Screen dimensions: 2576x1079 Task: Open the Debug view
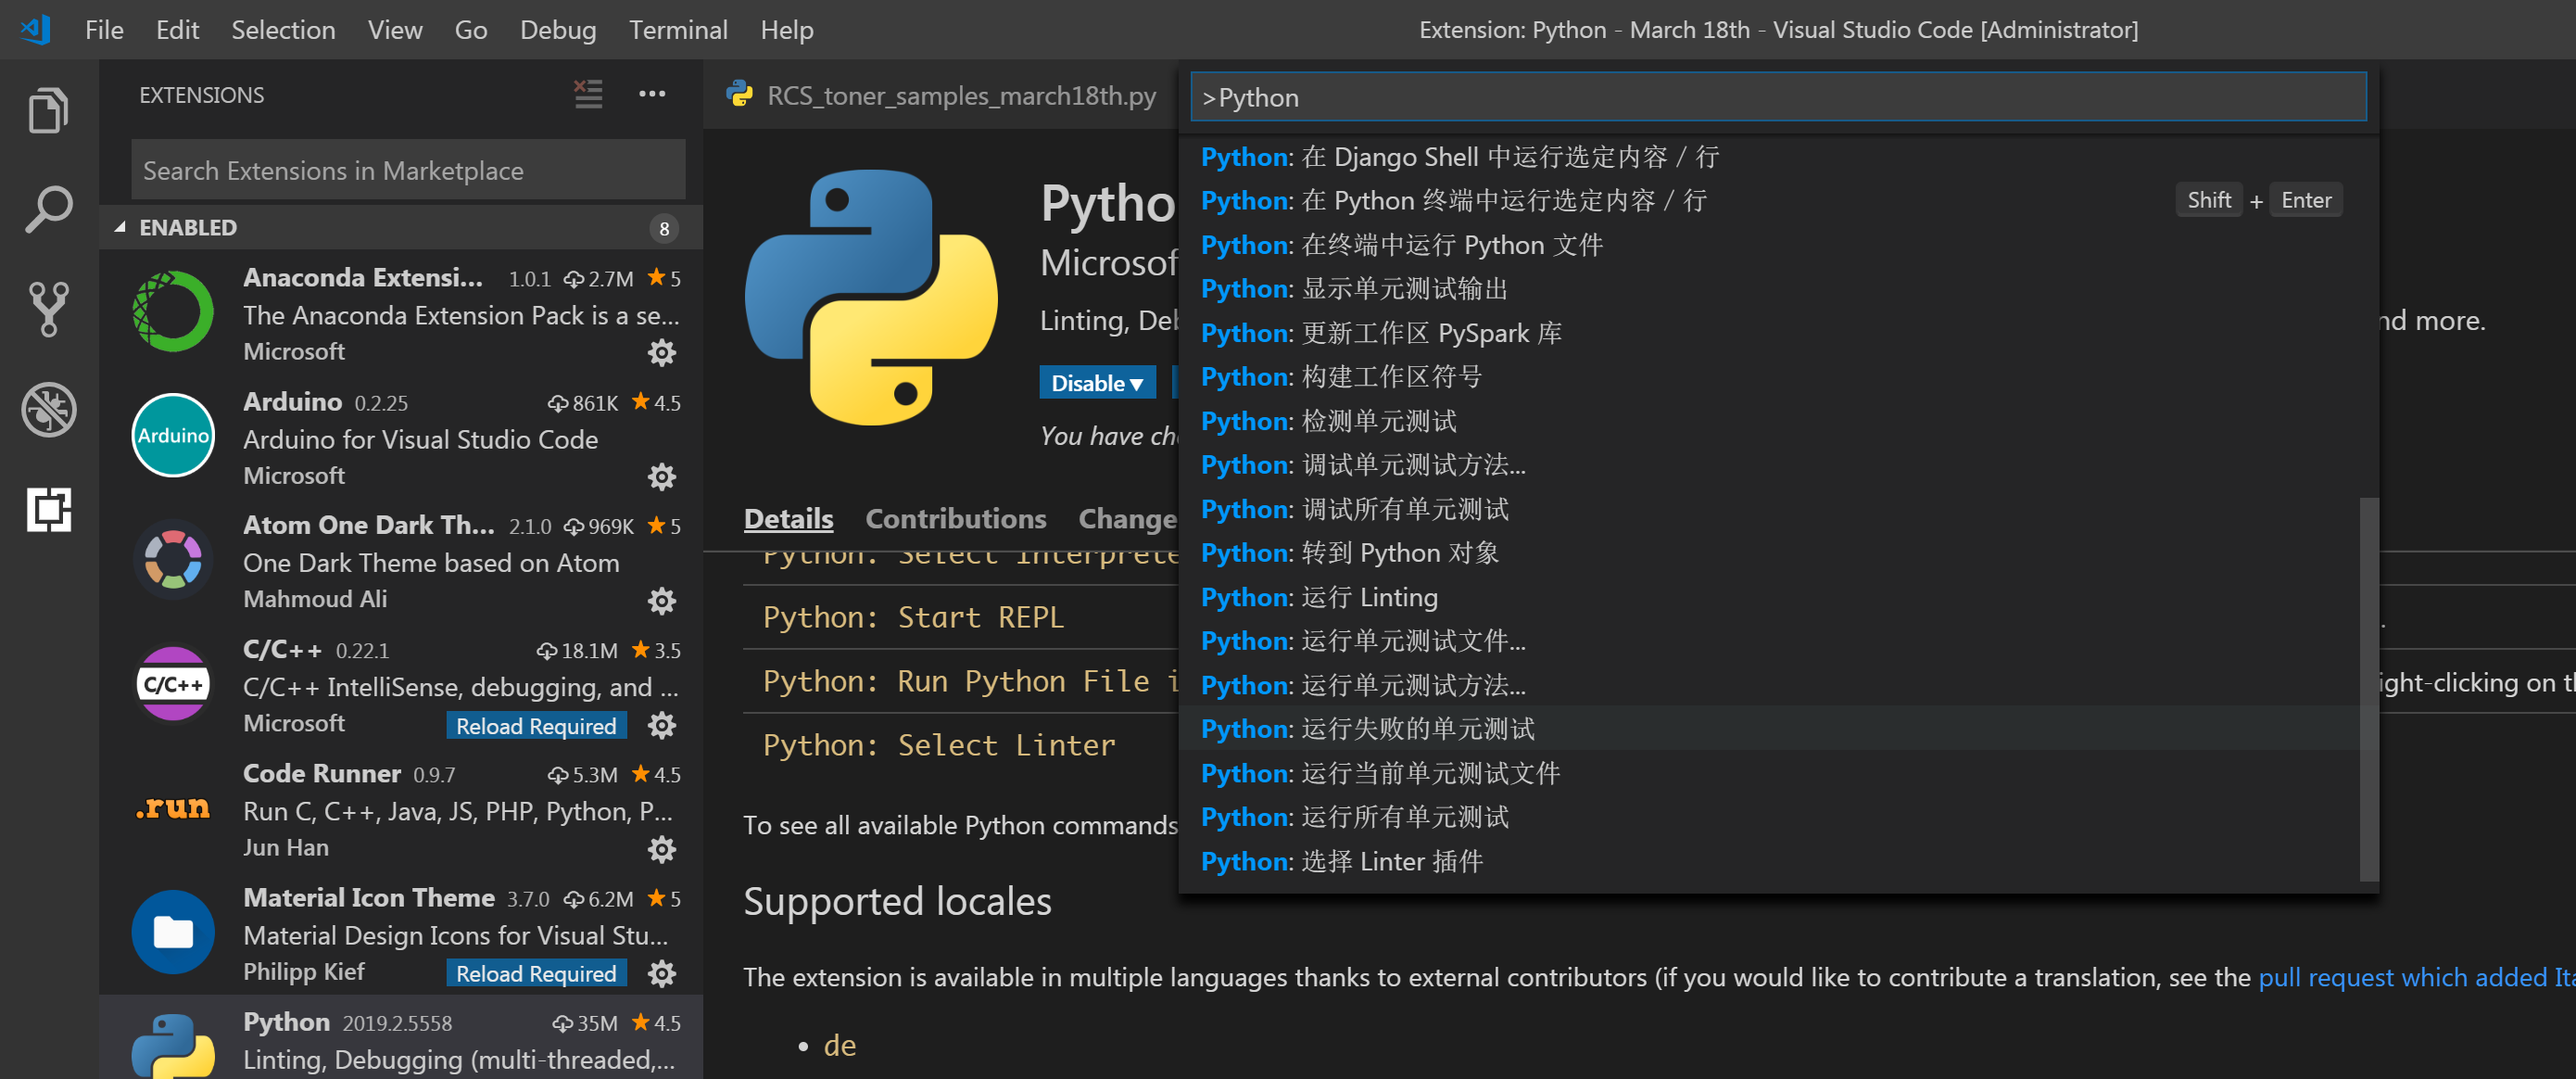[47, 410]
